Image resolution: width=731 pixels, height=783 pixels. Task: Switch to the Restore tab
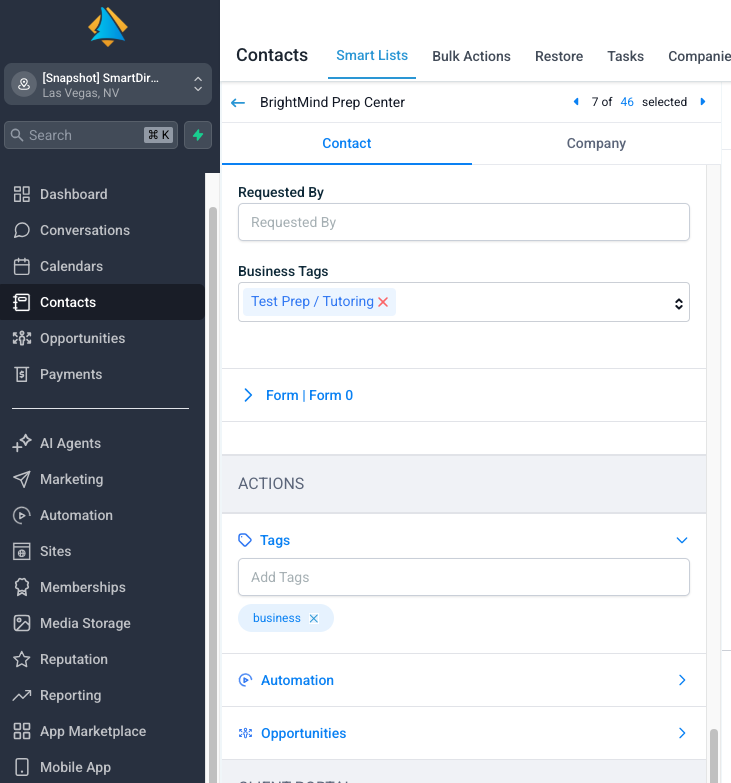point(559,56)
